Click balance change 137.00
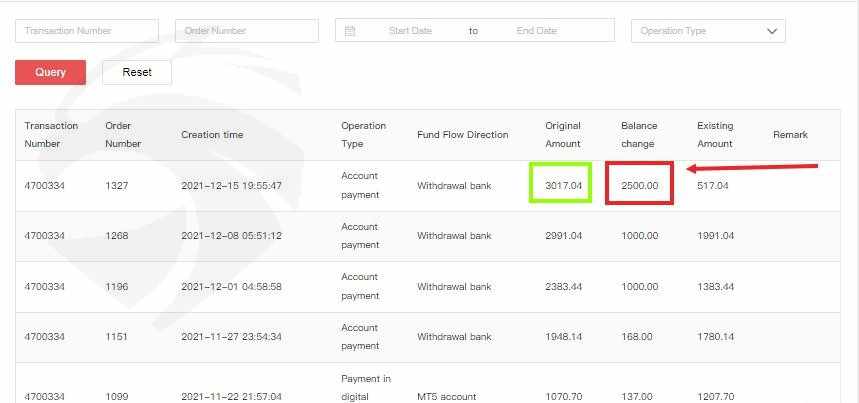The height and width of the screenshot is (403, 859). 637,396
